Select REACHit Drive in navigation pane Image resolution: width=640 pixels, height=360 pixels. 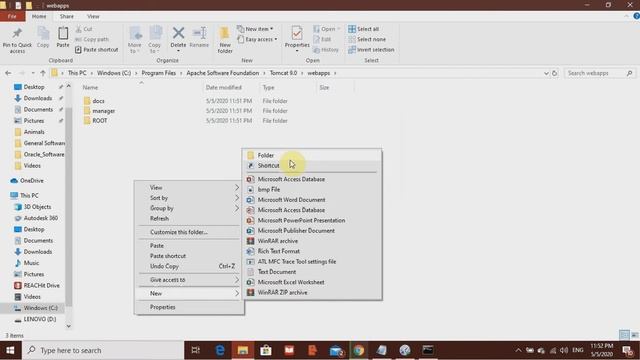[x=41, y=285]
